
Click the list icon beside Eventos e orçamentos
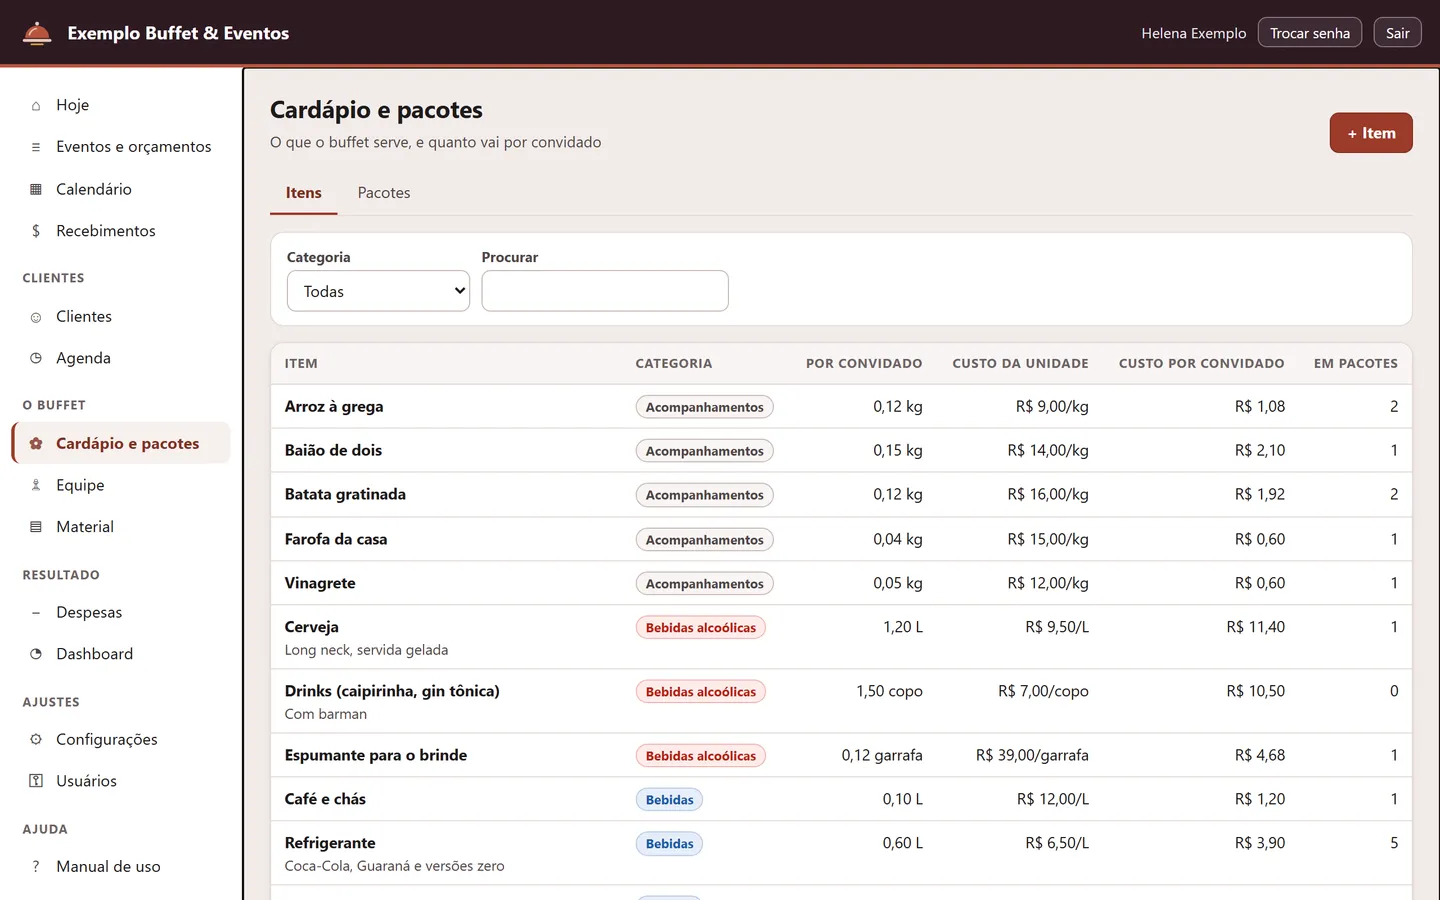point(36,147)
